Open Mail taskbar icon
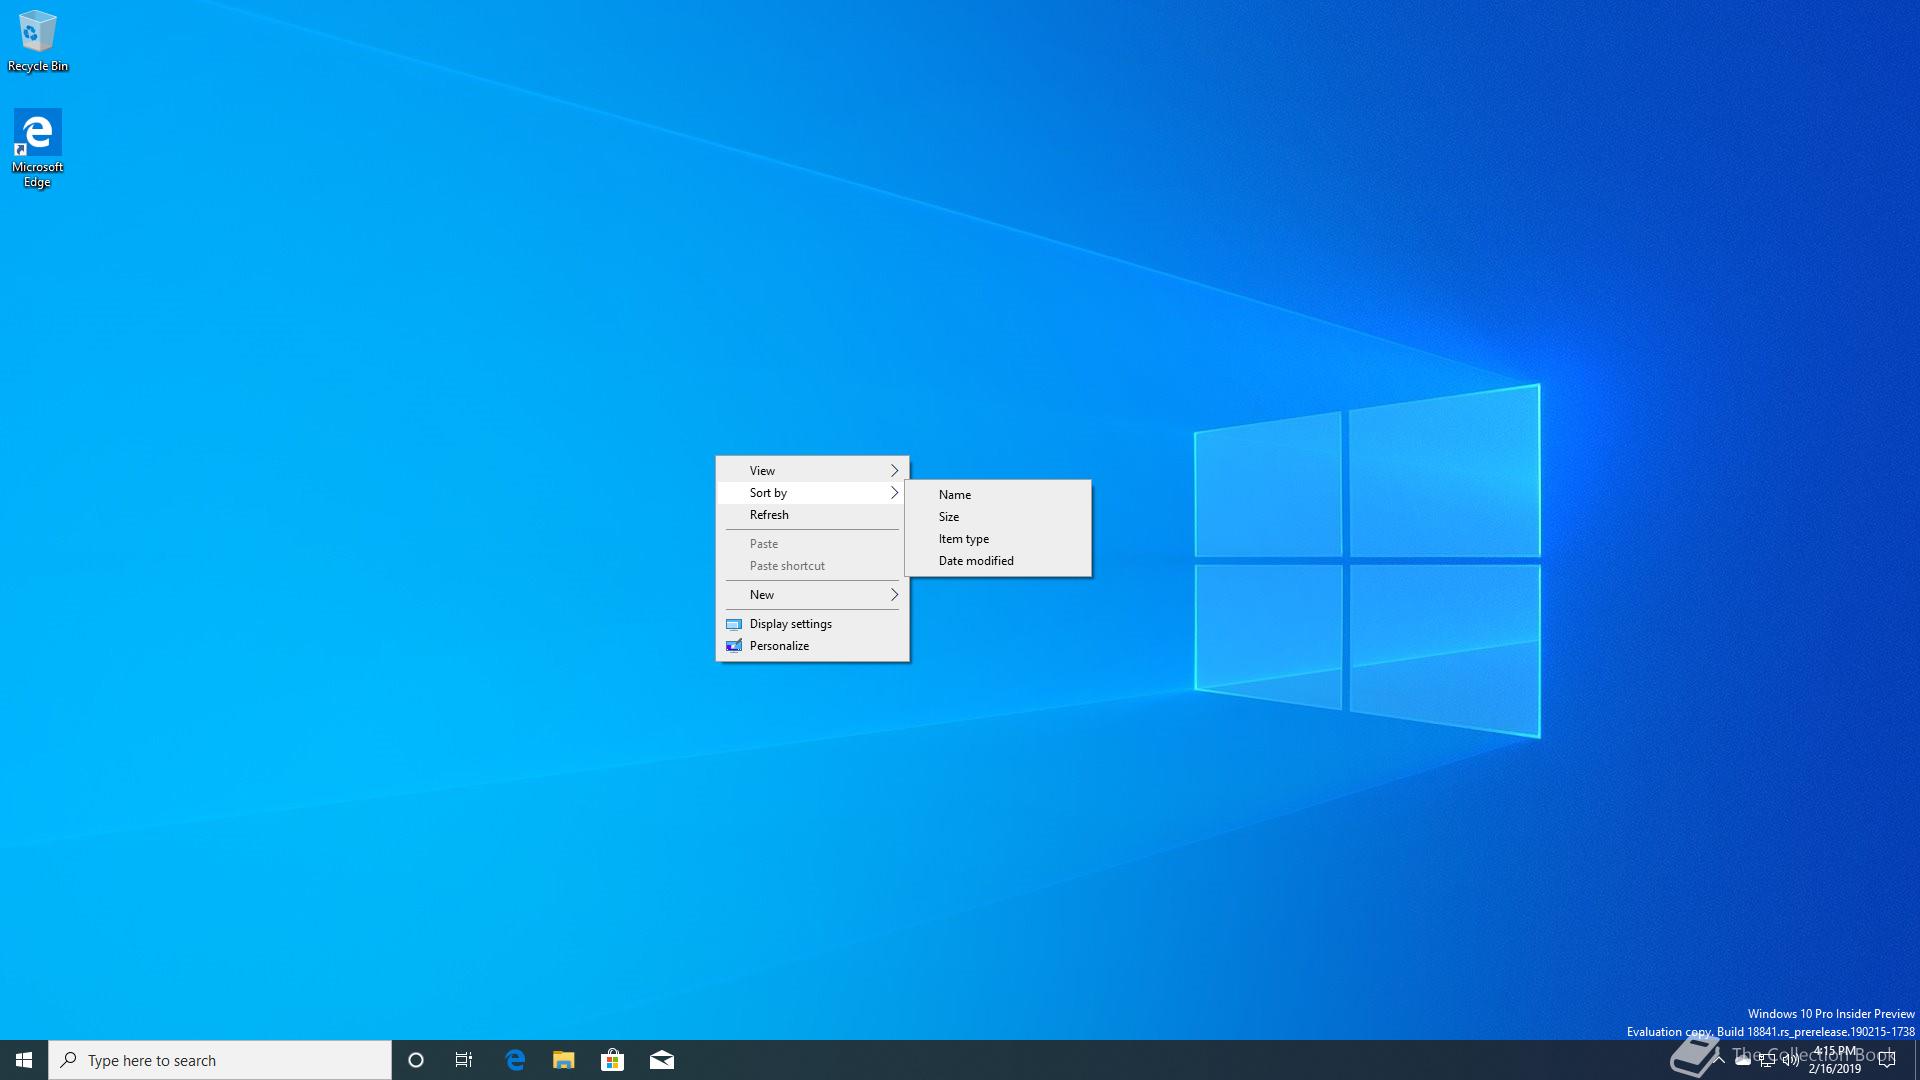Image resolution: width=1920 pixels, height=1080 pixels. 661,1059
